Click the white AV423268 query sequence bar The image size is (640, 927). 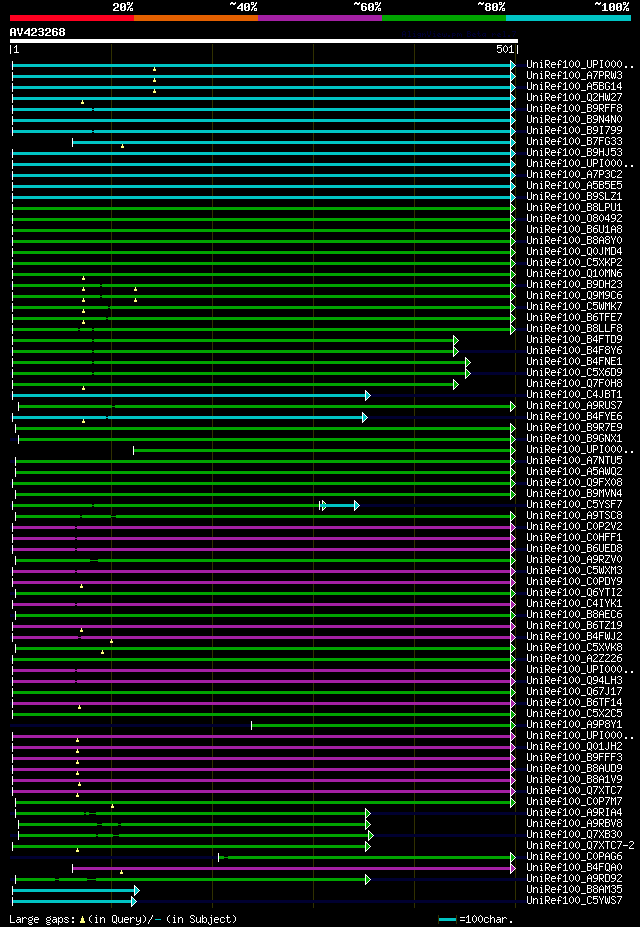pos(264,41)
